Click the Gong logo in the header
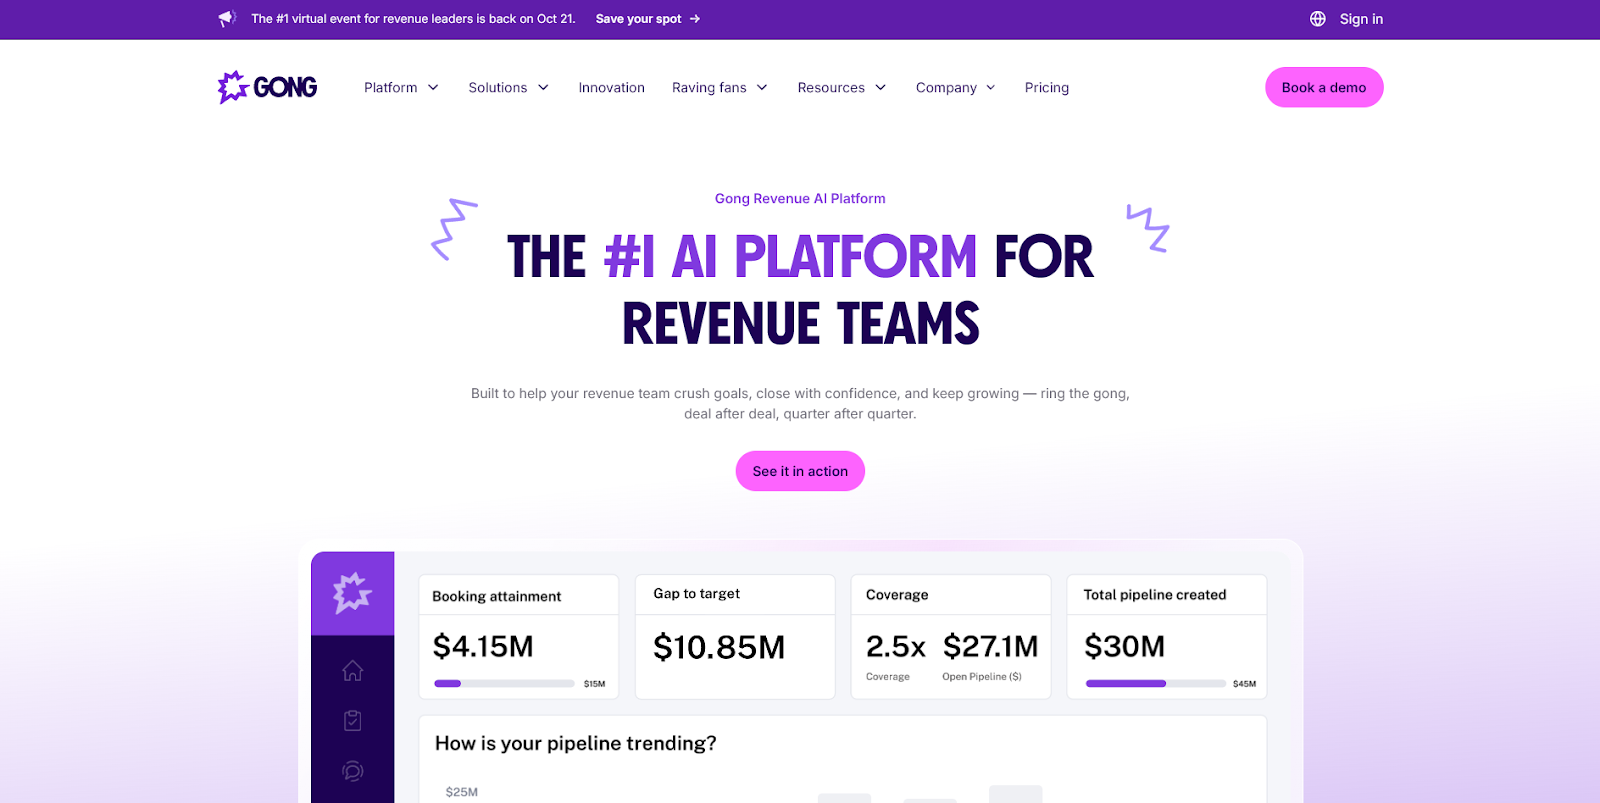1600x803 pixels. [267, 87]
